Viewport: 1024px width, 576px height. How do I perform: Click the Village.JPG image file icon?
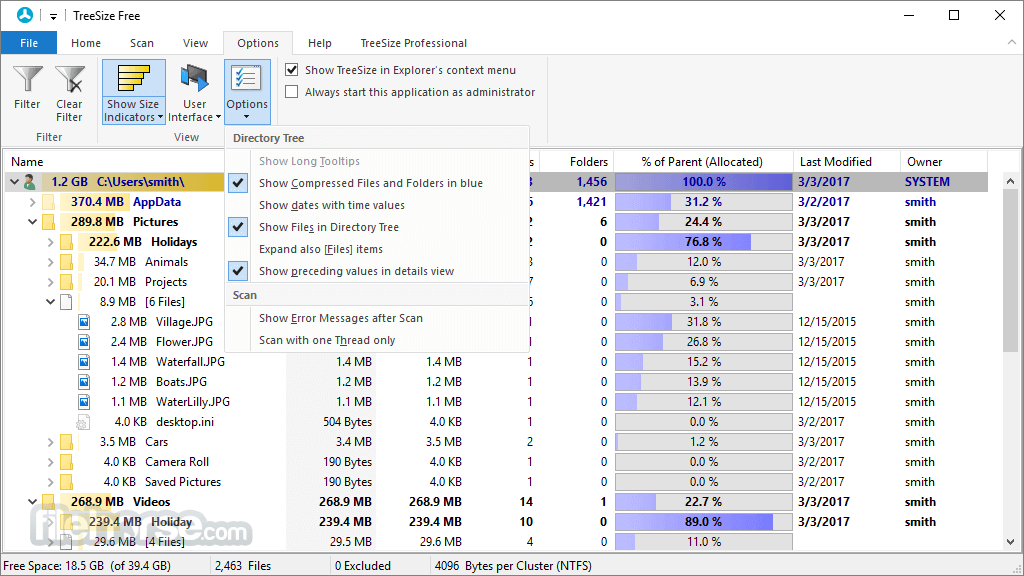82,322
